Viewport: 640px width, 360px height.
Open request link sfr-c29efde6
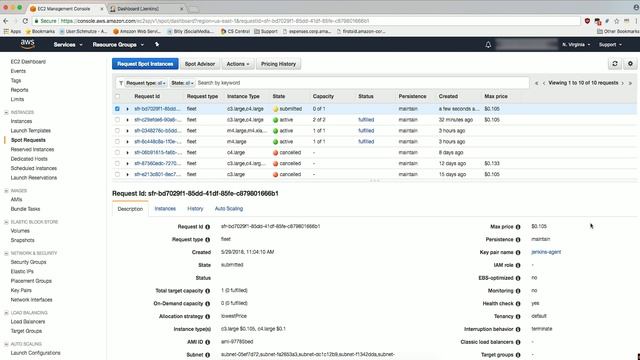[158, 120]
